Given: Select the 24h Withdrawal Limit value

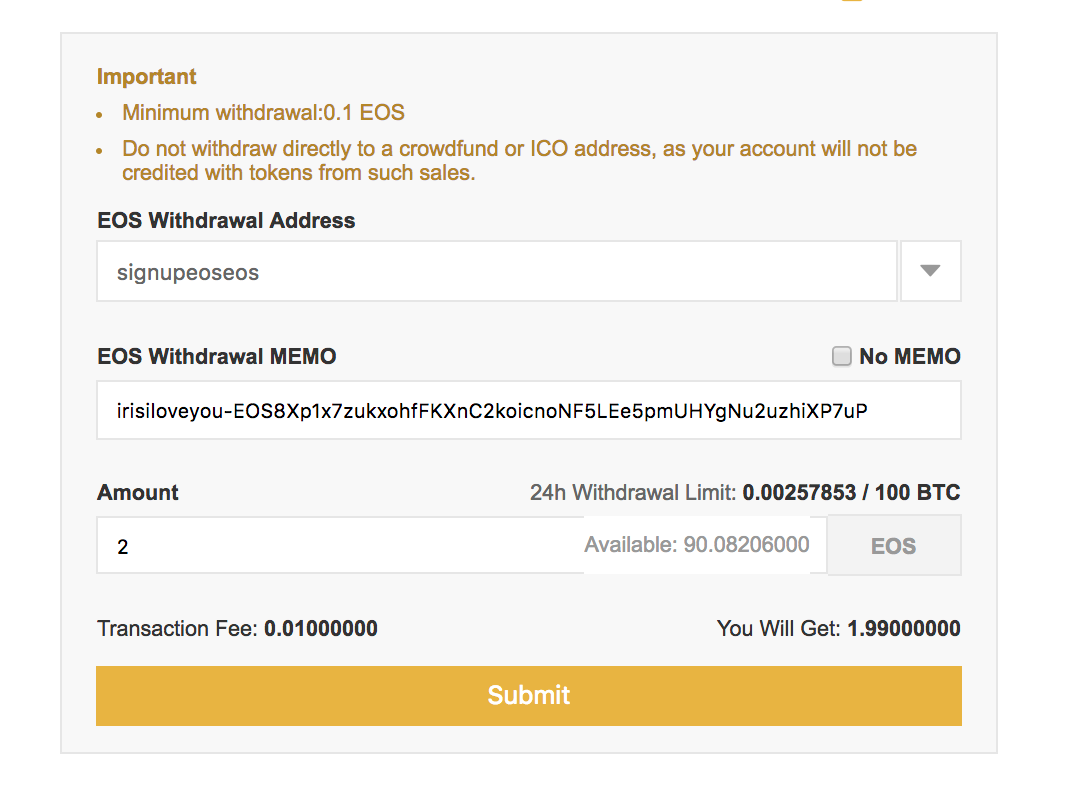Looking at the screenshot, I should [799, 493].
